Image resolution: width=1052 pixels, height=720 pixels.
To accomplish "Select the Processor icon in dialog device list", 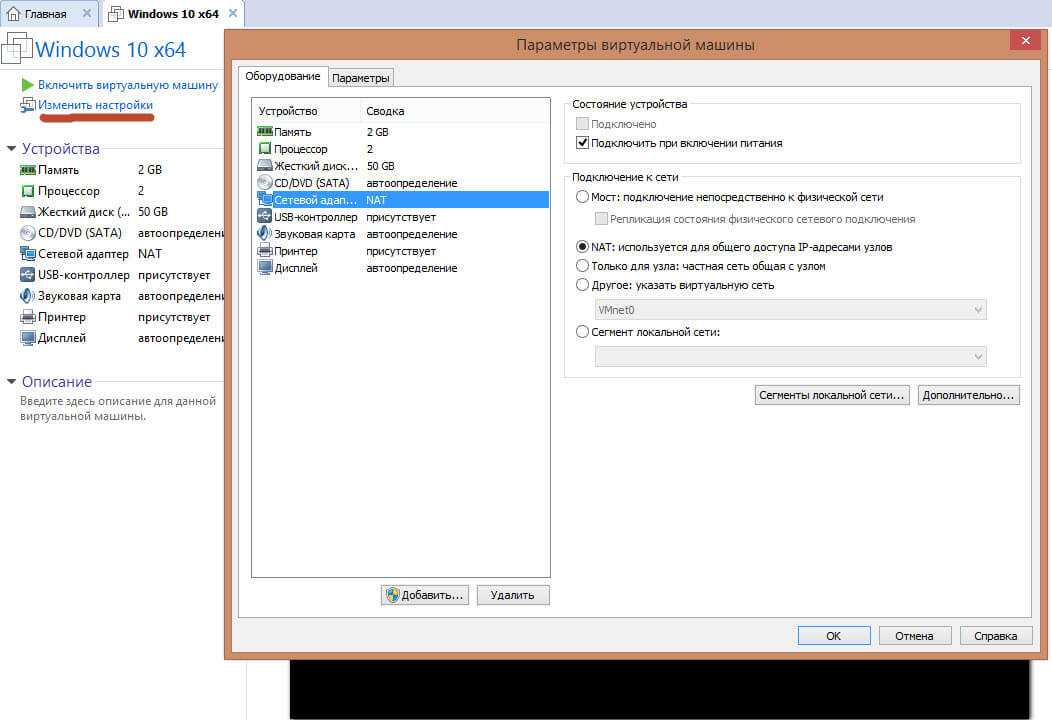I will click(x=265, y=149).
